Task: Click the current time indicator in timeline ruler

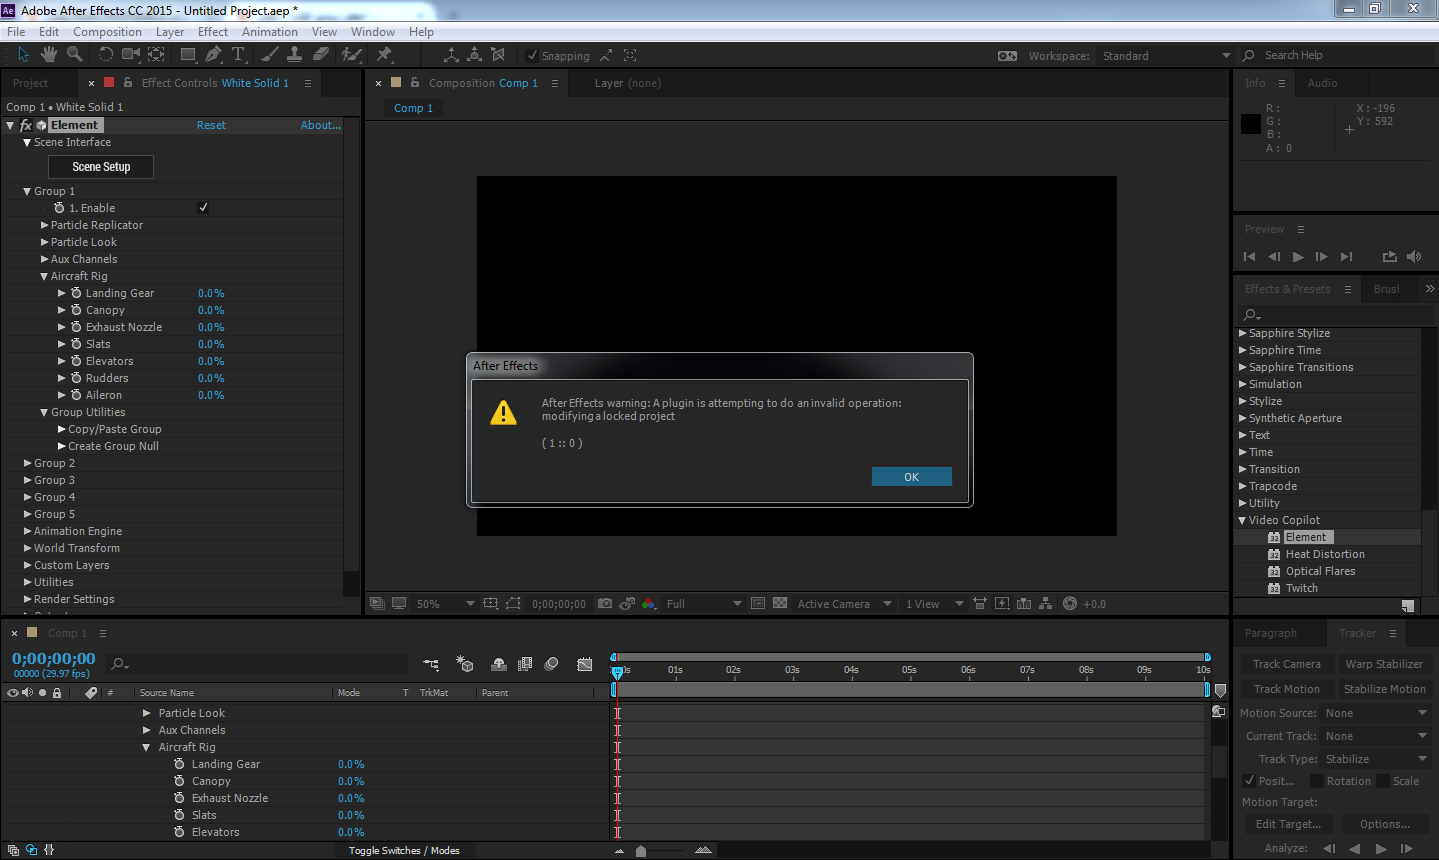Action: [617, 671]
